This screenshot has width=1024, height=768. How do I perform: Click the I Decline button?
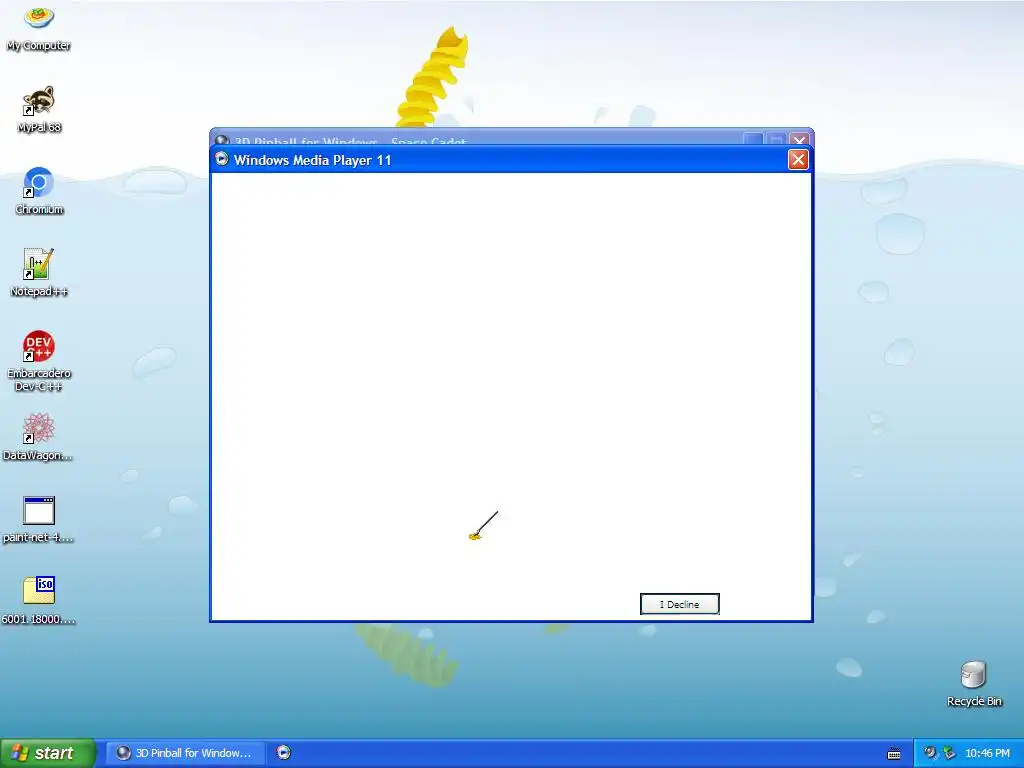(679, 604)
